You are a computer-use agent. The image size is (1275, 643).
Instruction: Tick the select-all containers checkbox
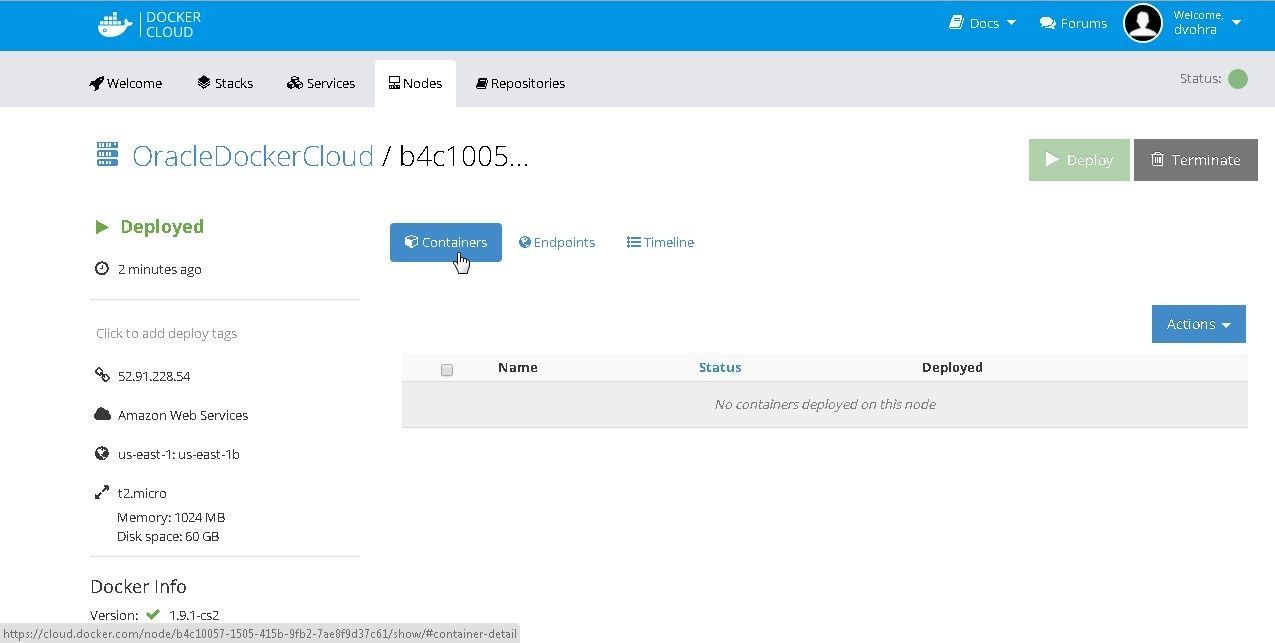pos(447,370)
